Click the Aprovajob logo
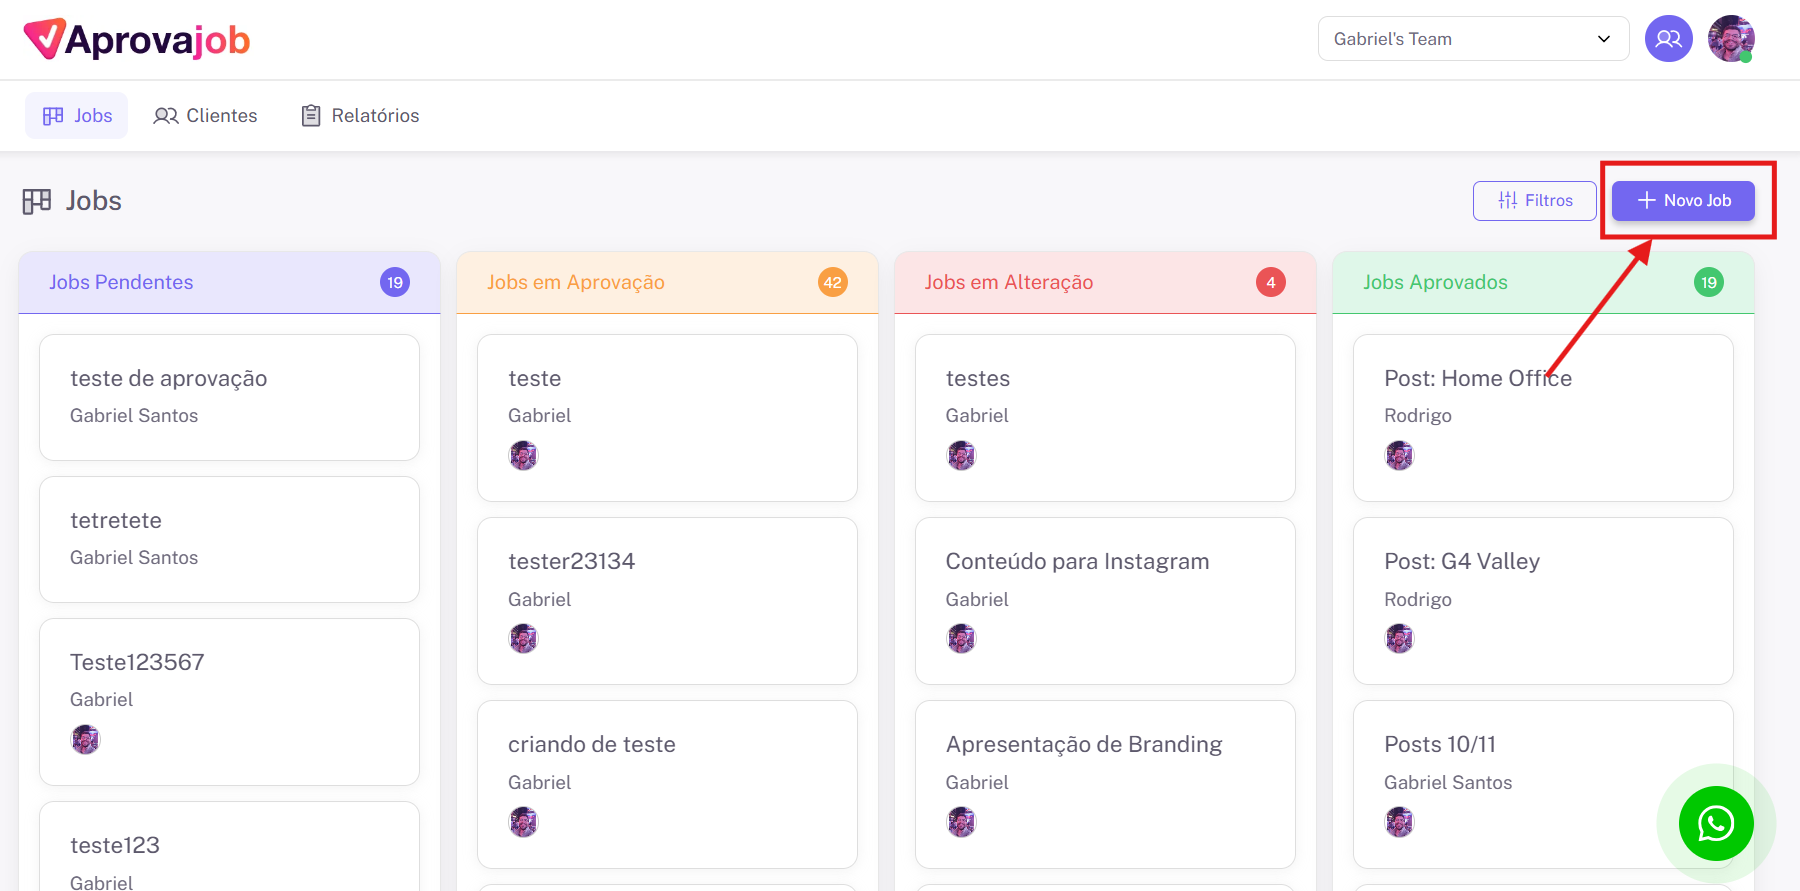 coord(137,40)
